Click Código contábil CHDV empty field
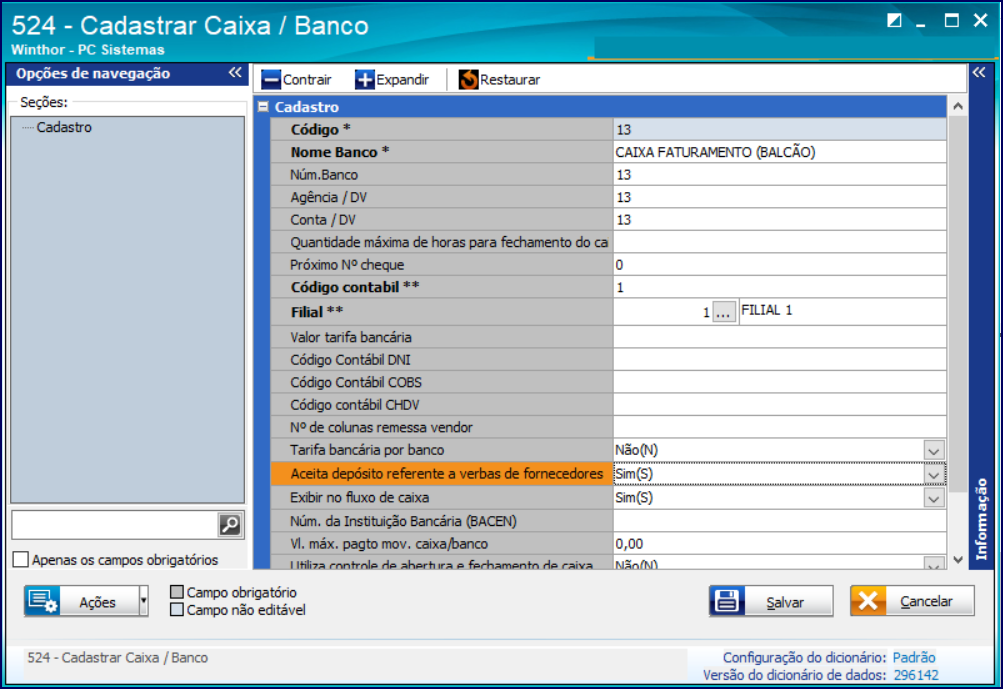 (779, 404)
